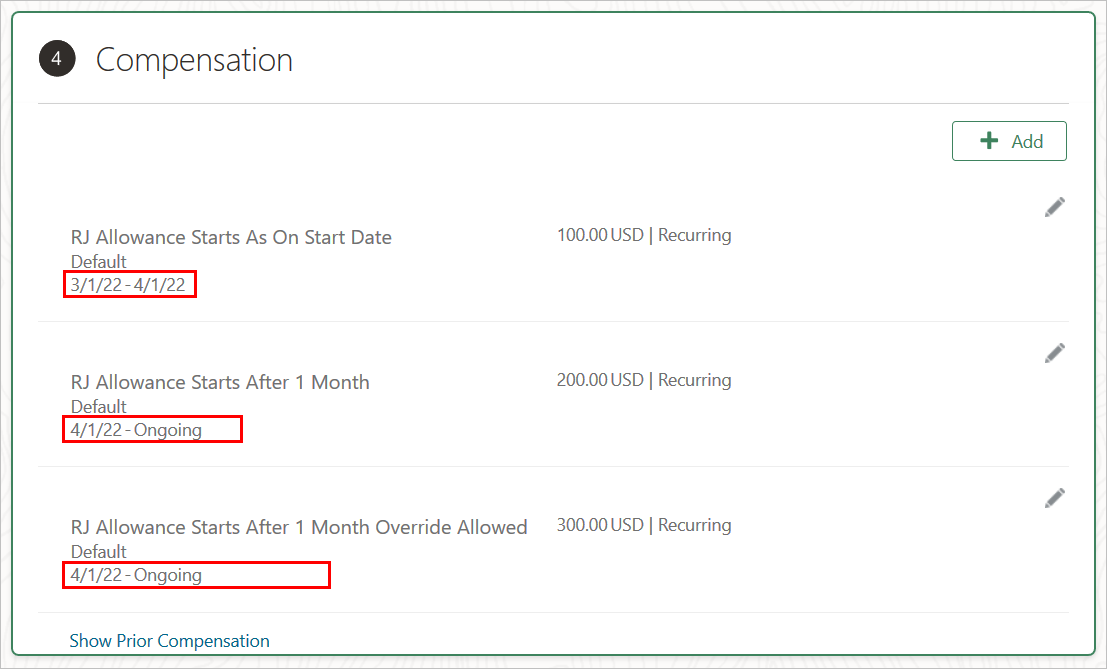The image size is (1107, 669).
Task: Click the step 4 number badge
Action: [x=57, y=60]
